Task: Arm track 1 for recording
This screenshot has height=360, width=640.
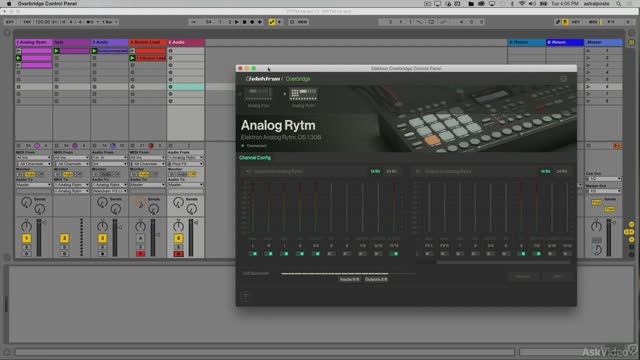Action: [26, 254]
